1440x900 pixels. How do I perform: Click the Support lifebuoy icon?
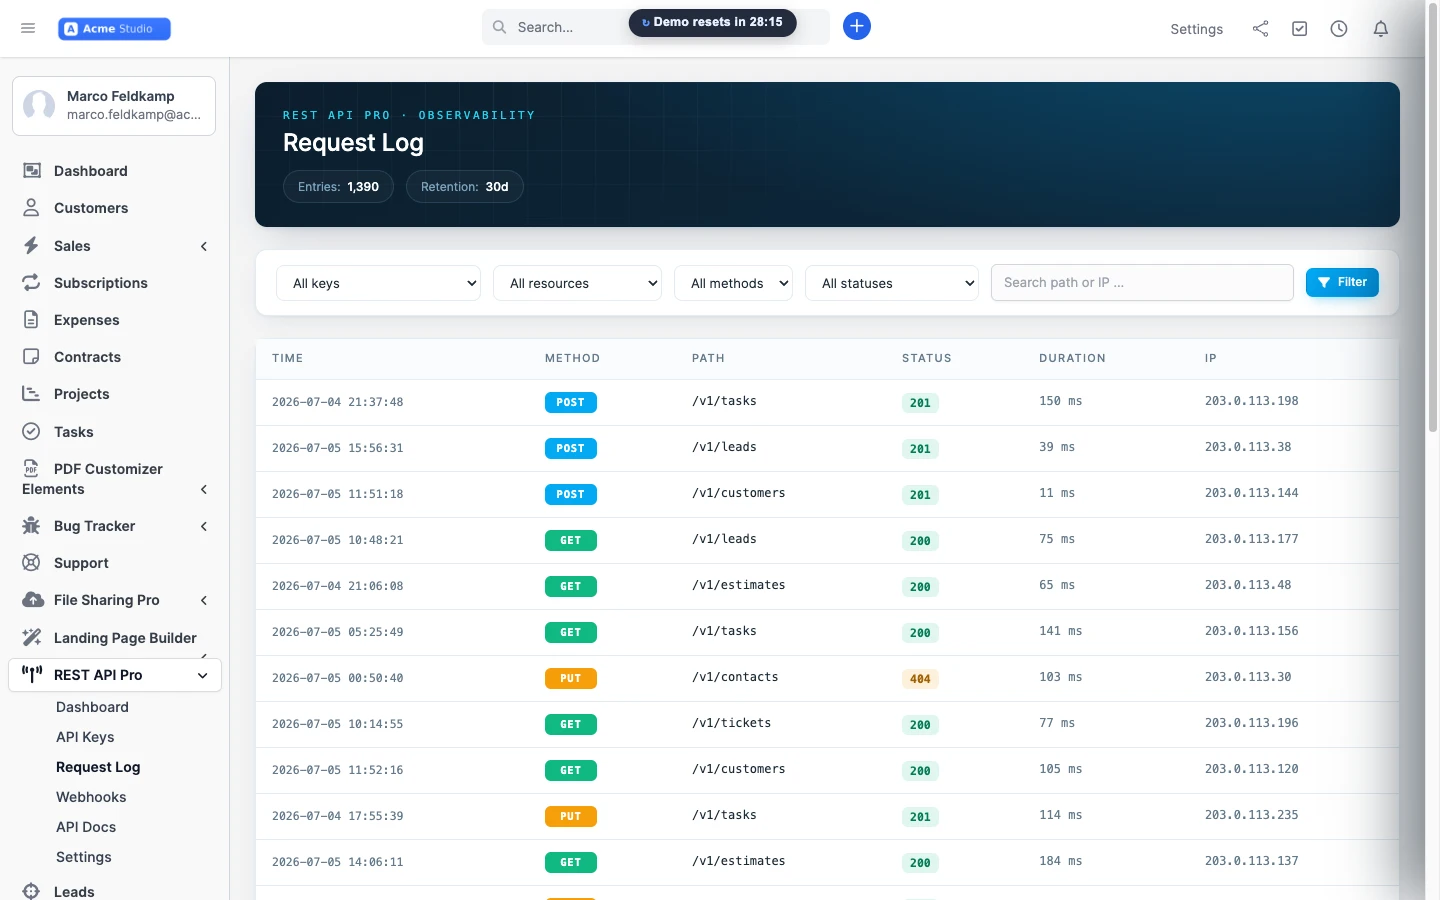point(32,563)
